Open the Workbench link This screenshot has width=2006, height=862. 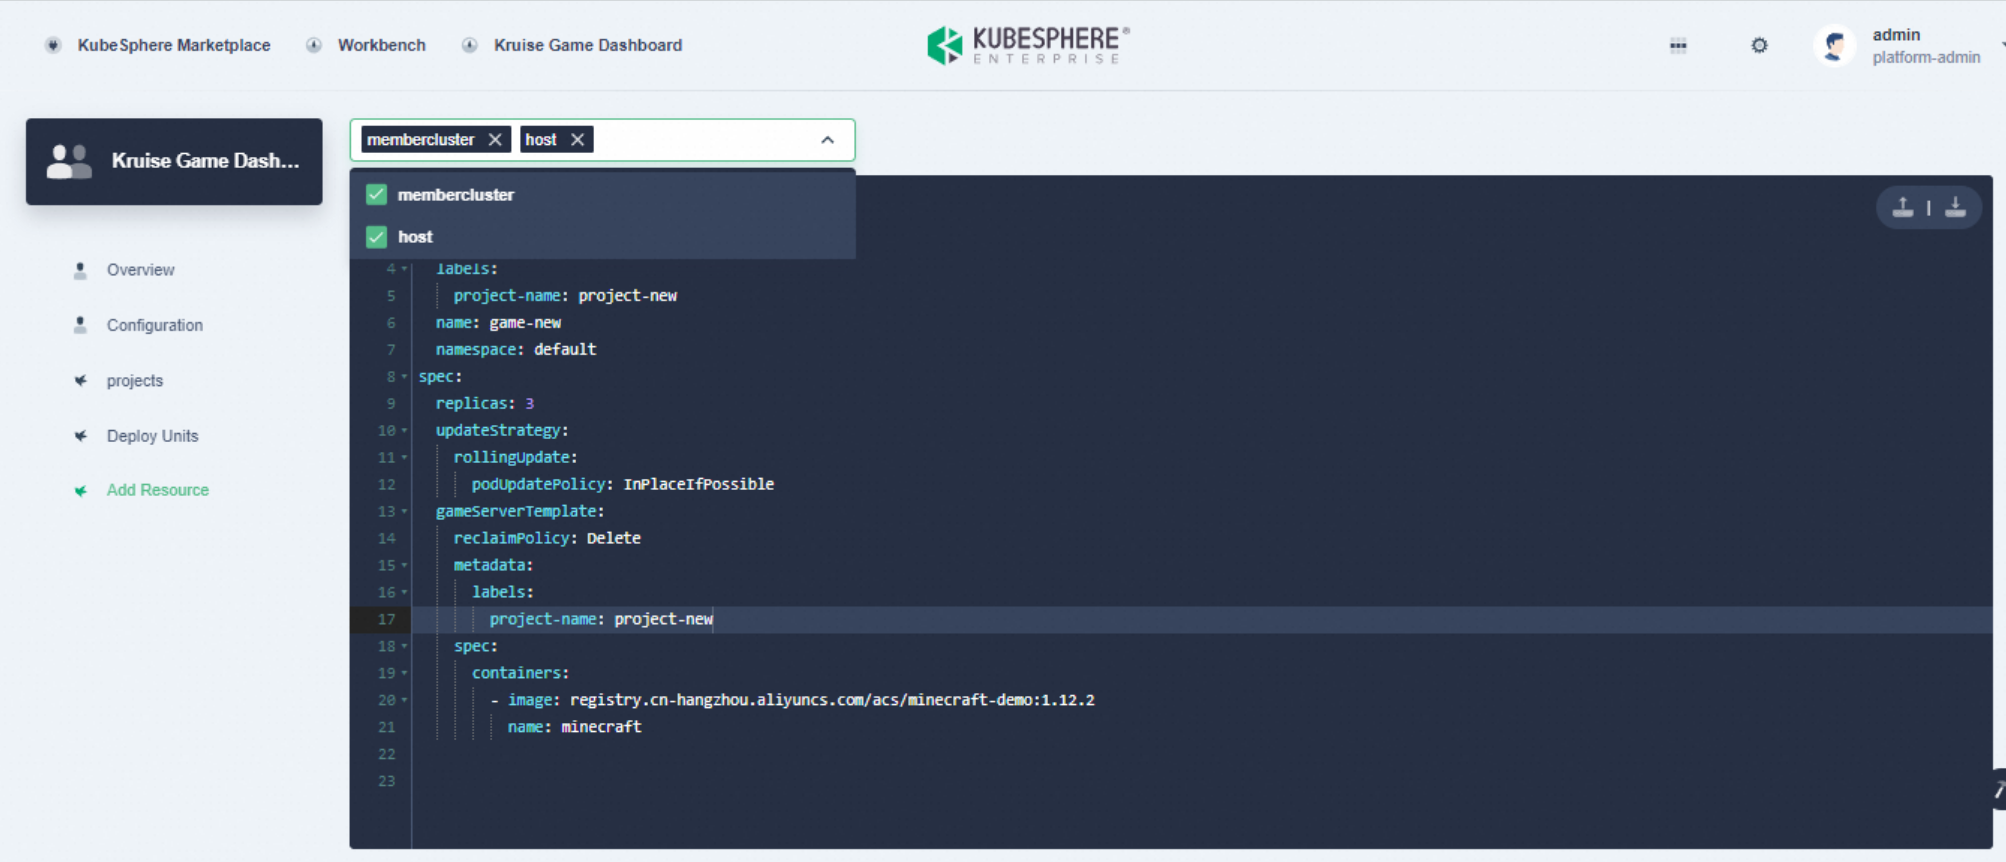pos(381,45)
